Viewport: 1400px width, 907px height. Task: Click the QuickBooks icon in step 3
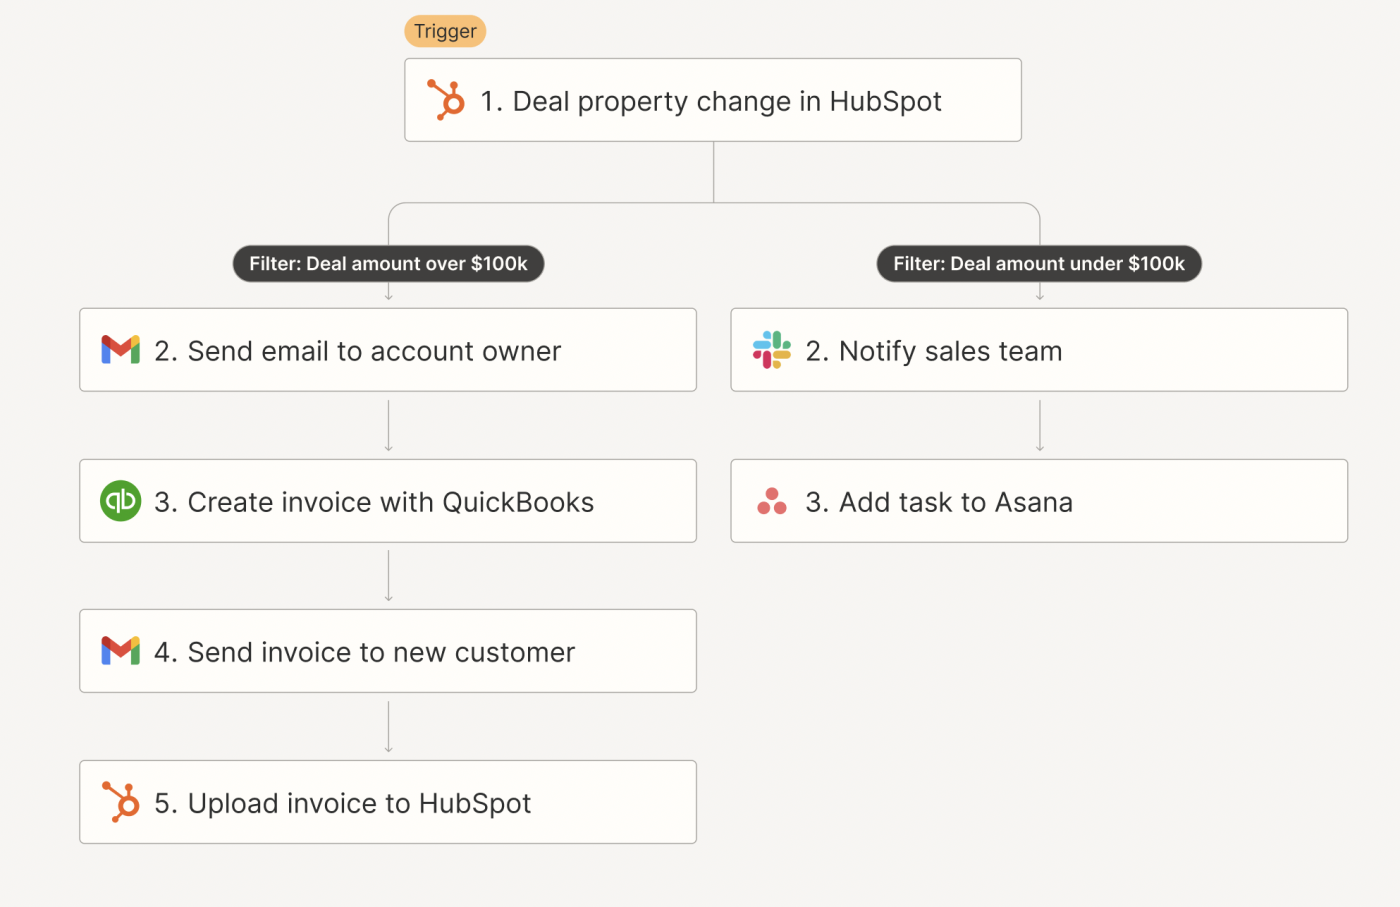[120, 501]
